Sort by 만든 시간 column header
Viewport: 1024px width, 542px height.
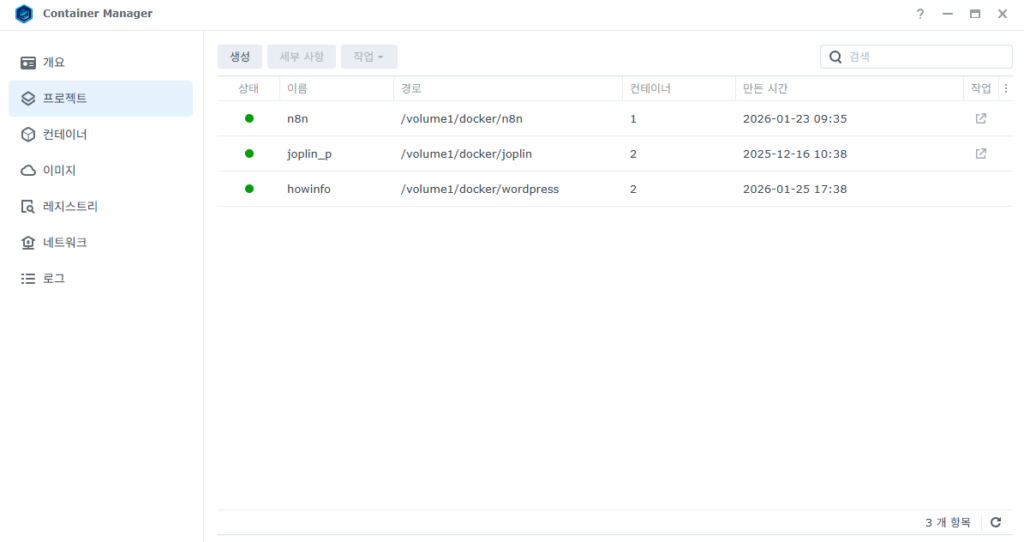pos(767,89)
